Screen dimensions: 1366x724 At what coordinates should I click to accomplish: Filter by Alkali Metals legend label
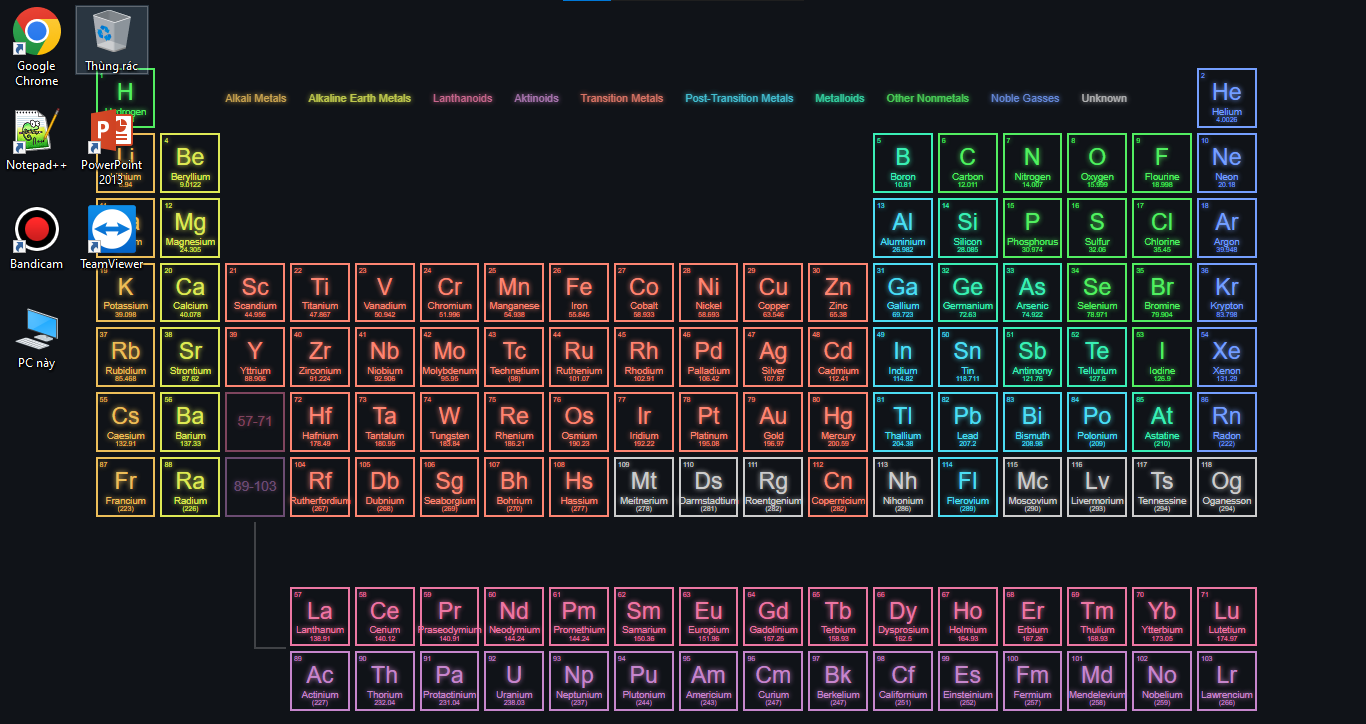click(256, 98)
